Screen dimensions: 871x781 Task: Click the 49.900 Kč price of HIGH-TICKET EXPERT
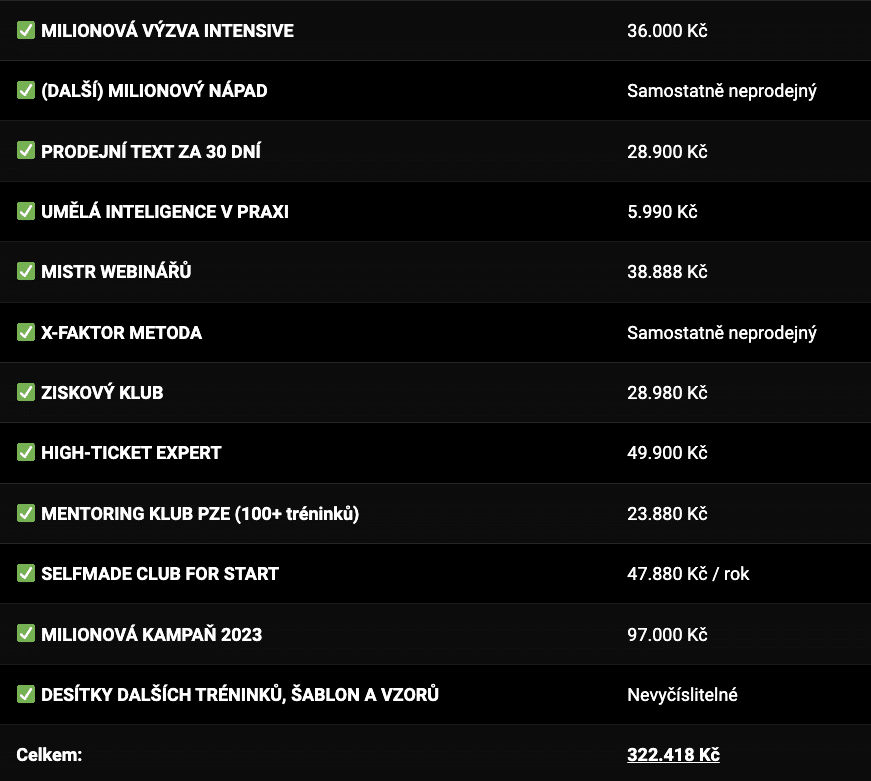coord(667,453)
